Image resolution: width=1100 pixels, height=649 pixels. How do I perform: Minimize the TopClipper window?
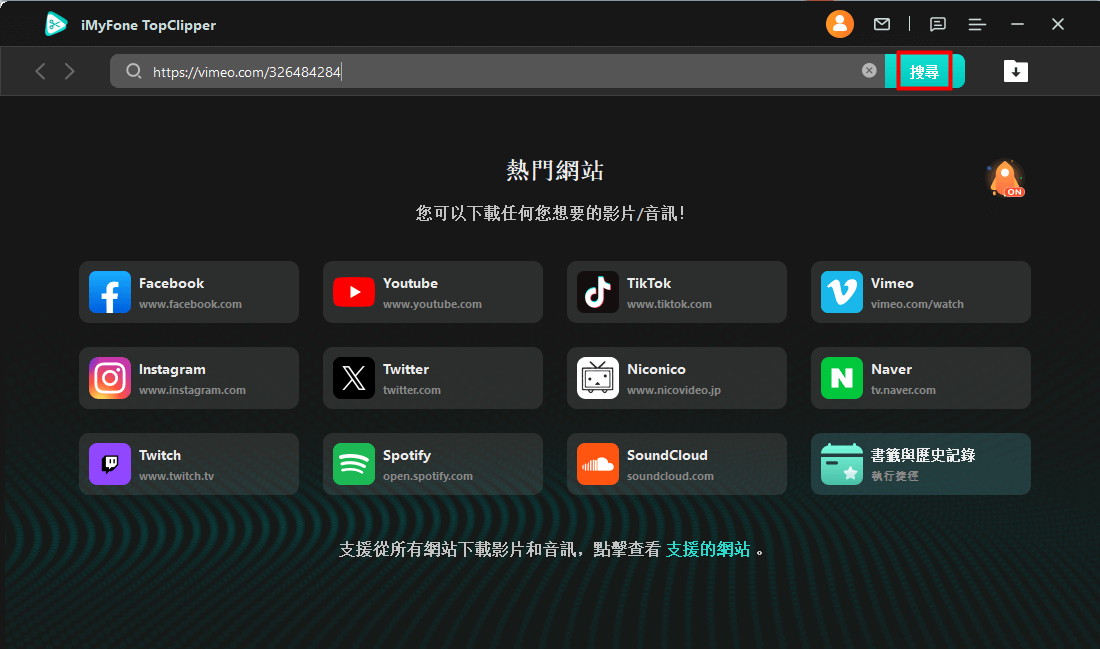[x=1017, y=25]
